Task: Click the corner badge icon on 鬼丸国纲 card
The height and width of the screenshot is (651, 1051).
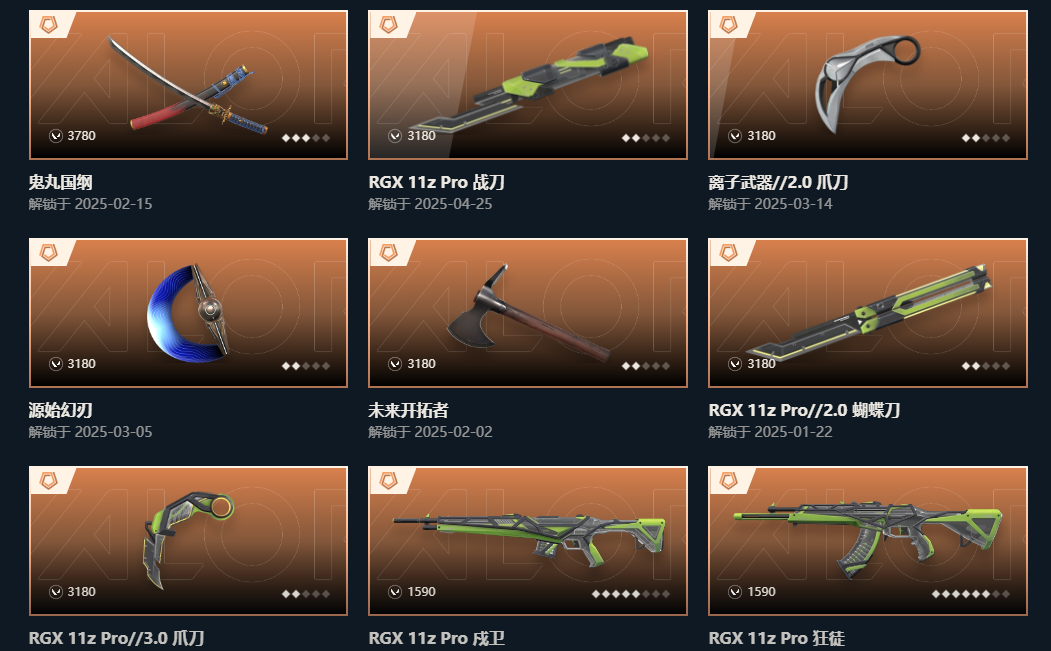Action: tap(48, 25)
